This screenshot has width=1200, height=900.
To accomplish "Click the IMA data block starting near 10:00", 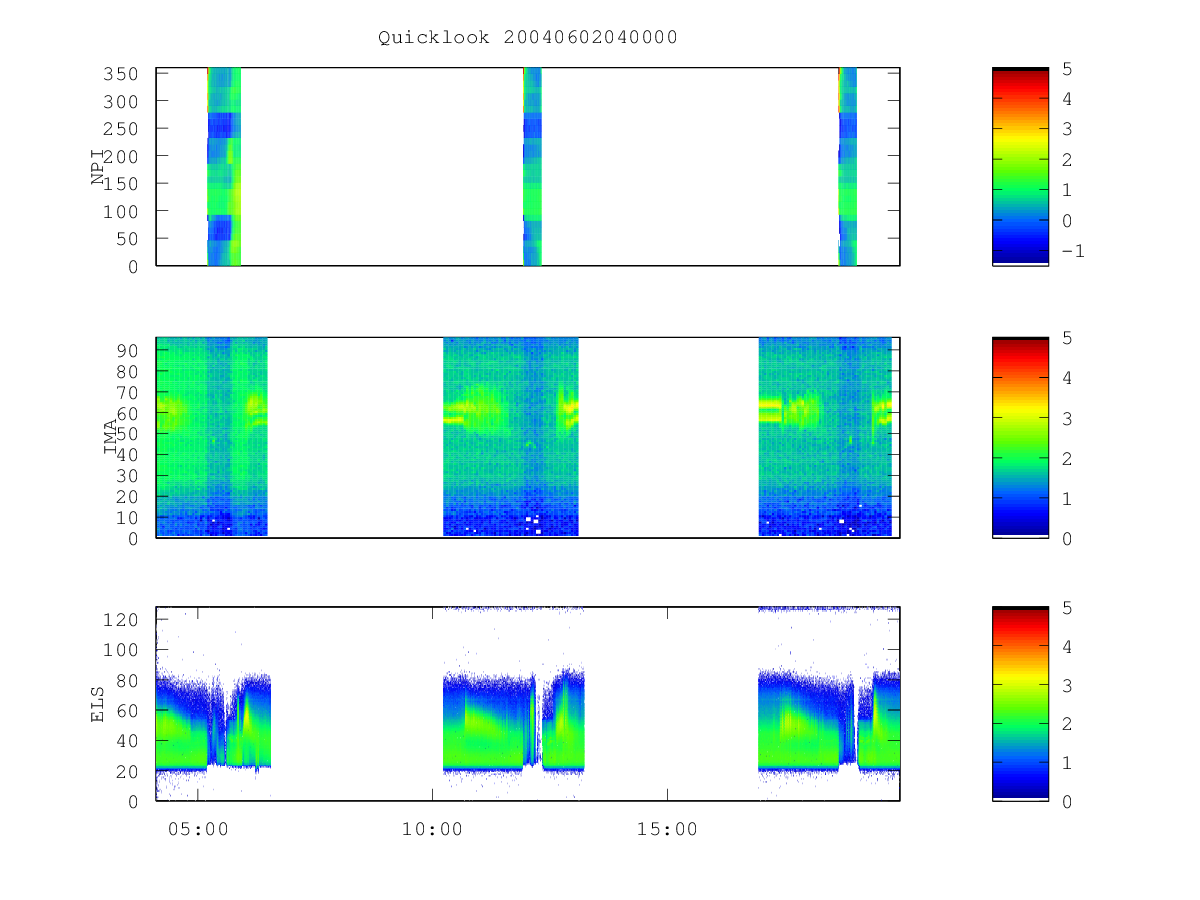I will click(x=511, y=437).
